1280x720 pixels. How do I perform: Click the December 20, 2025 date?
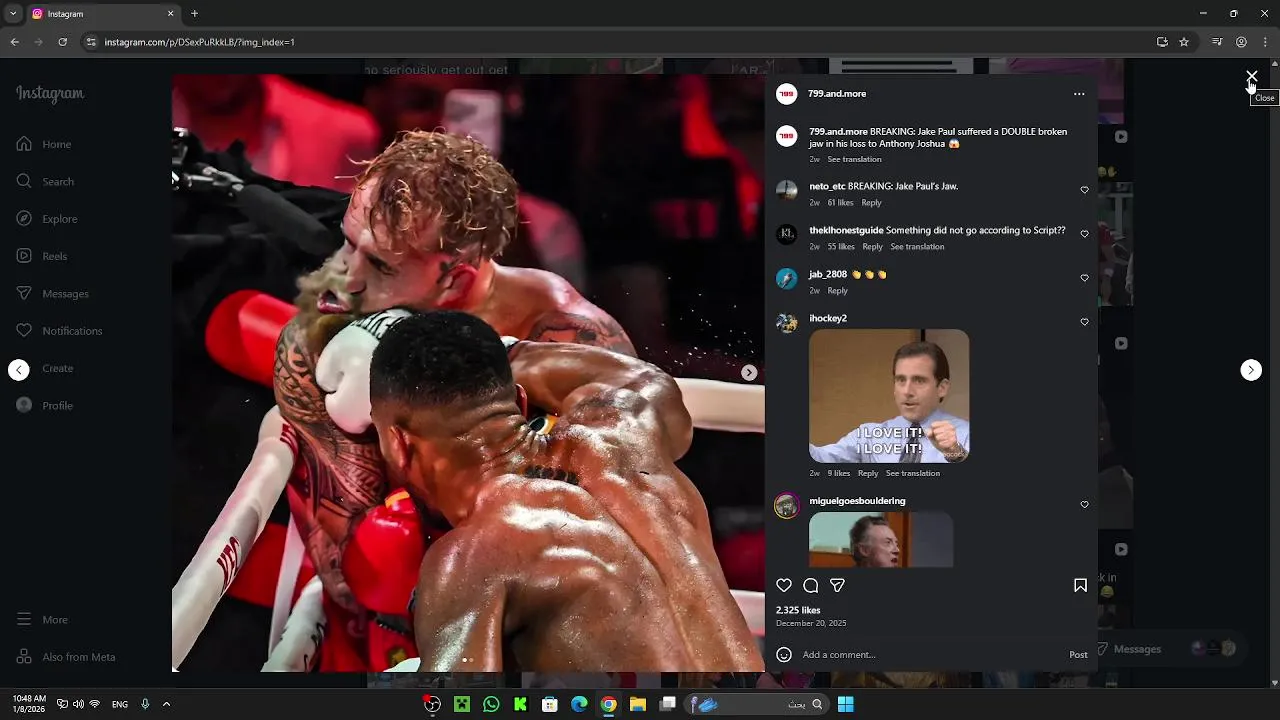click(x=811, y=623)
